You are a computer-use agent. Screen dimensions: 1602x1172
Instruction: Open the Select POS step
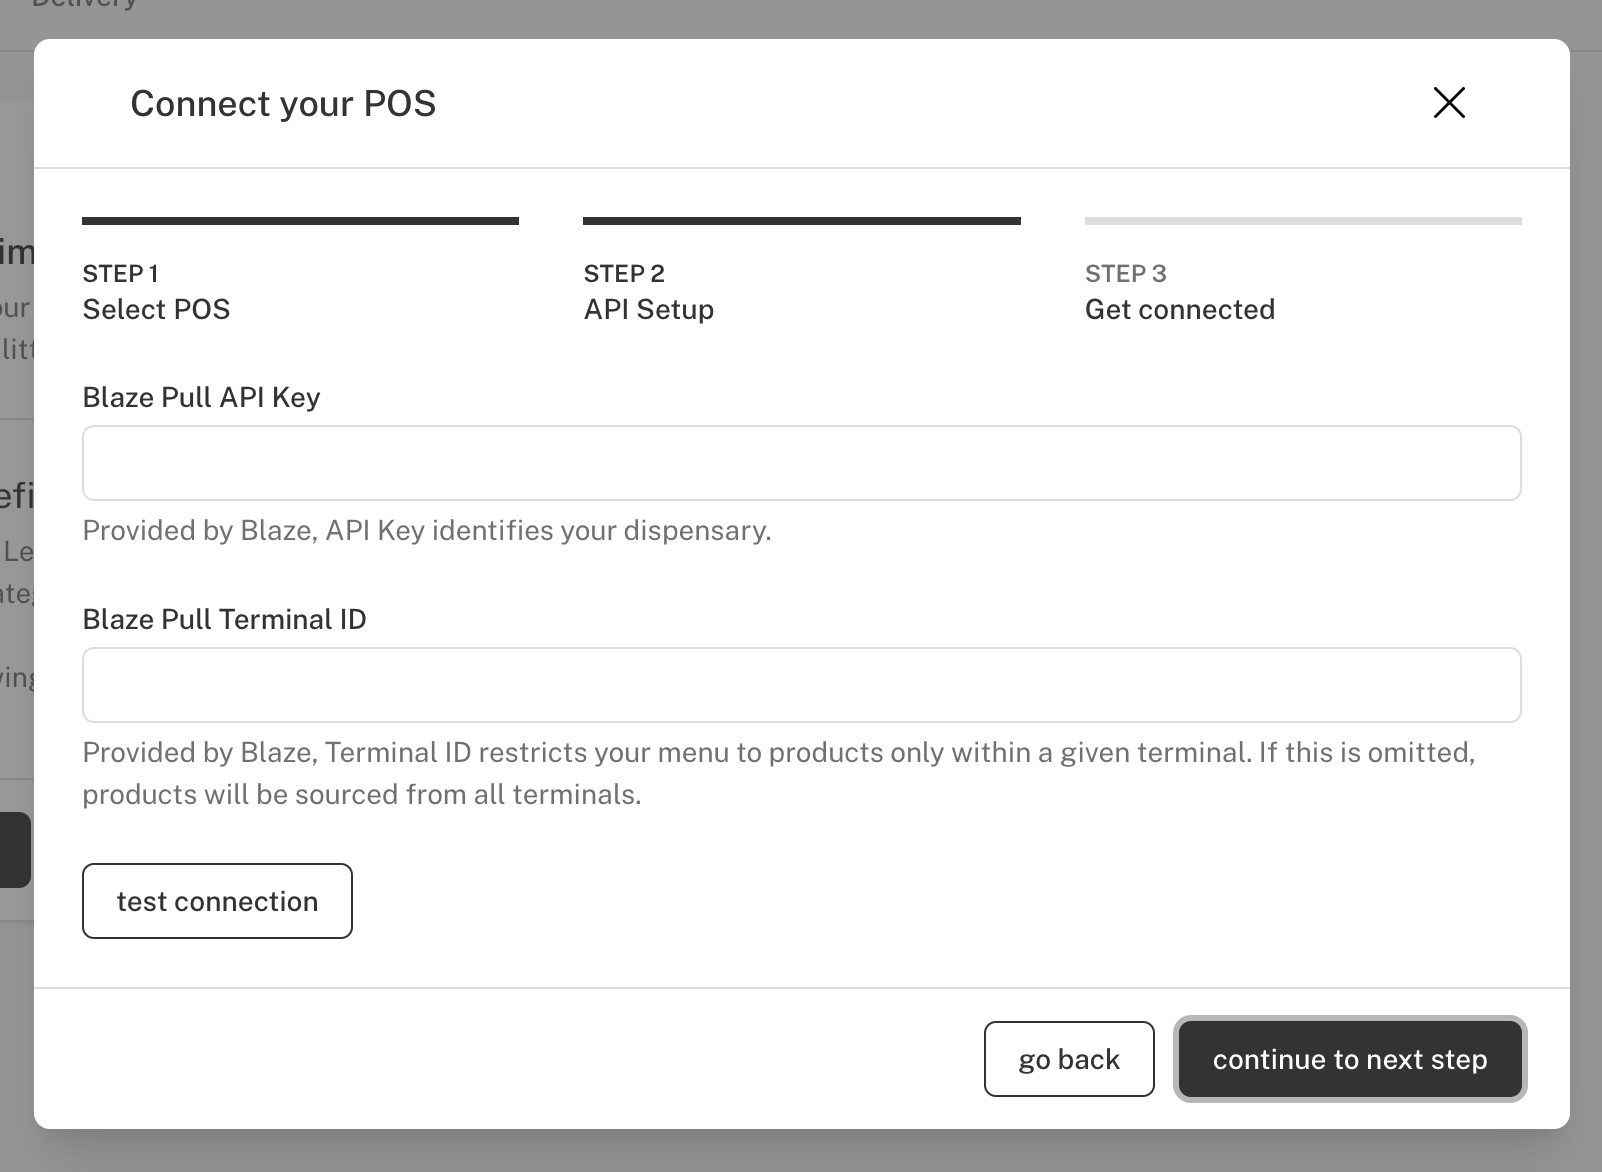point(156,310)
